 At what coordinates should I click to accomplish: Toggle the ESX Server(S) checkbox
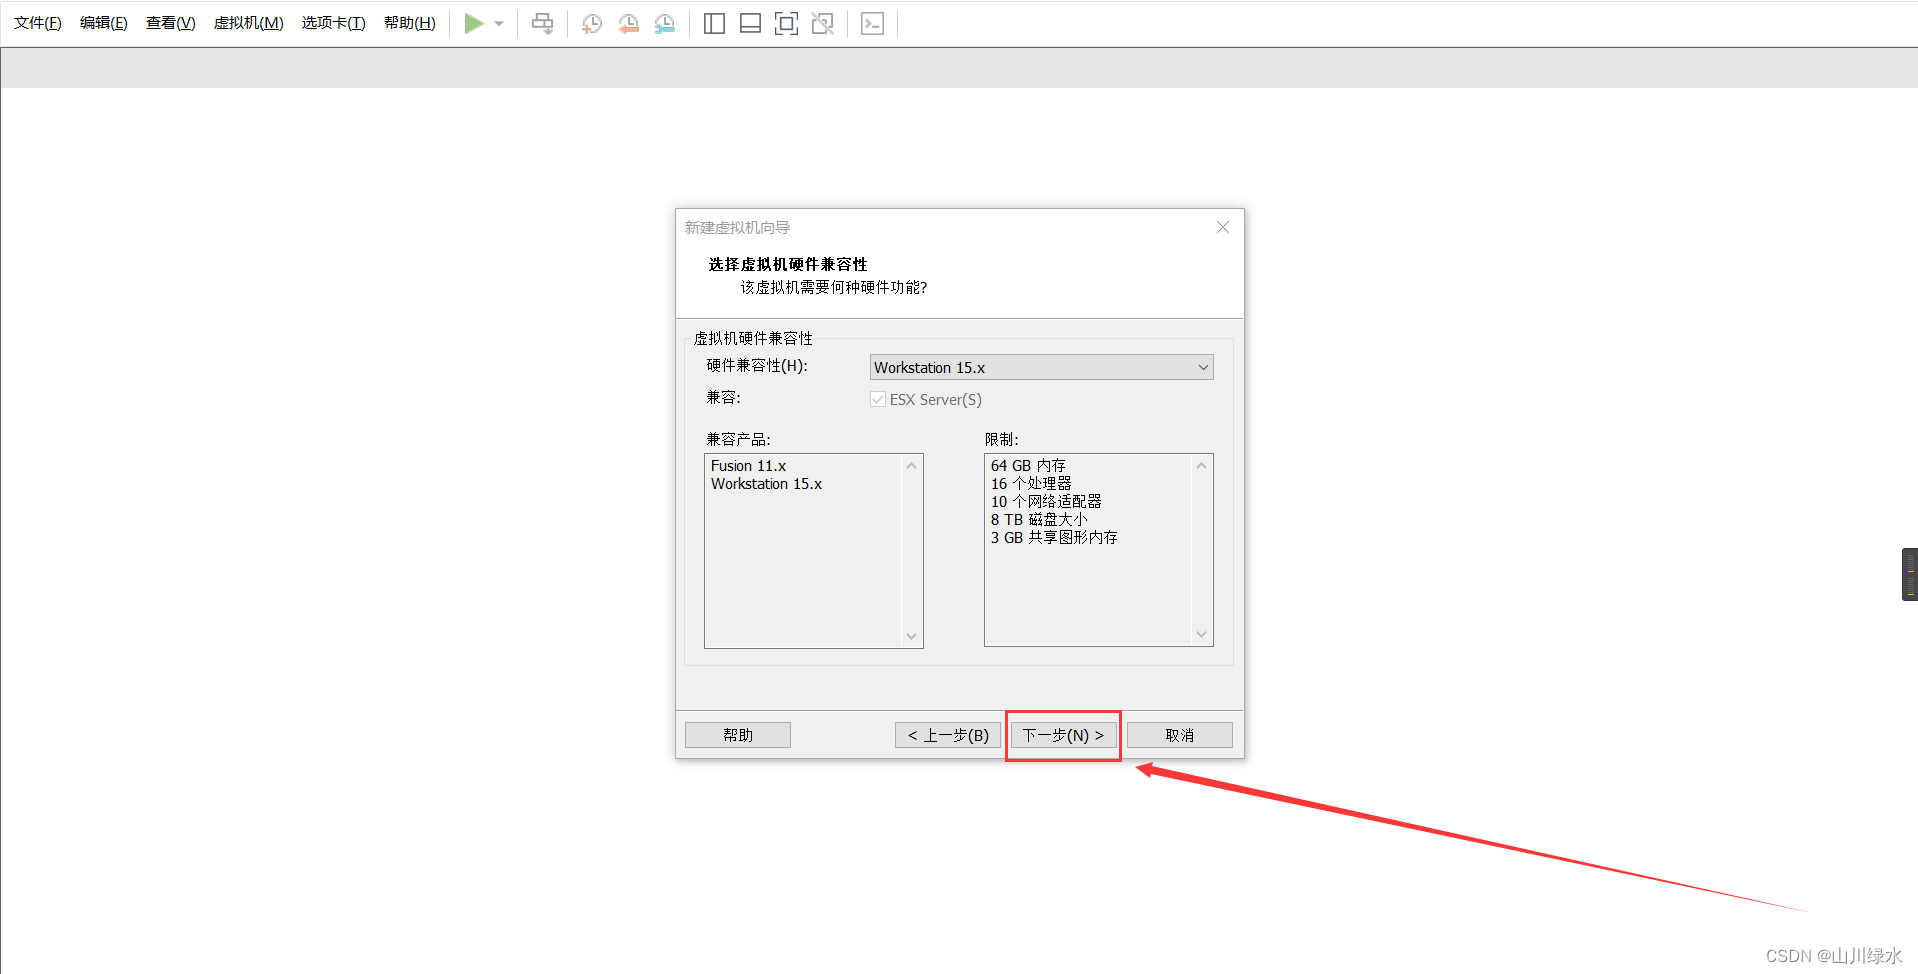[x=878, y=399]
